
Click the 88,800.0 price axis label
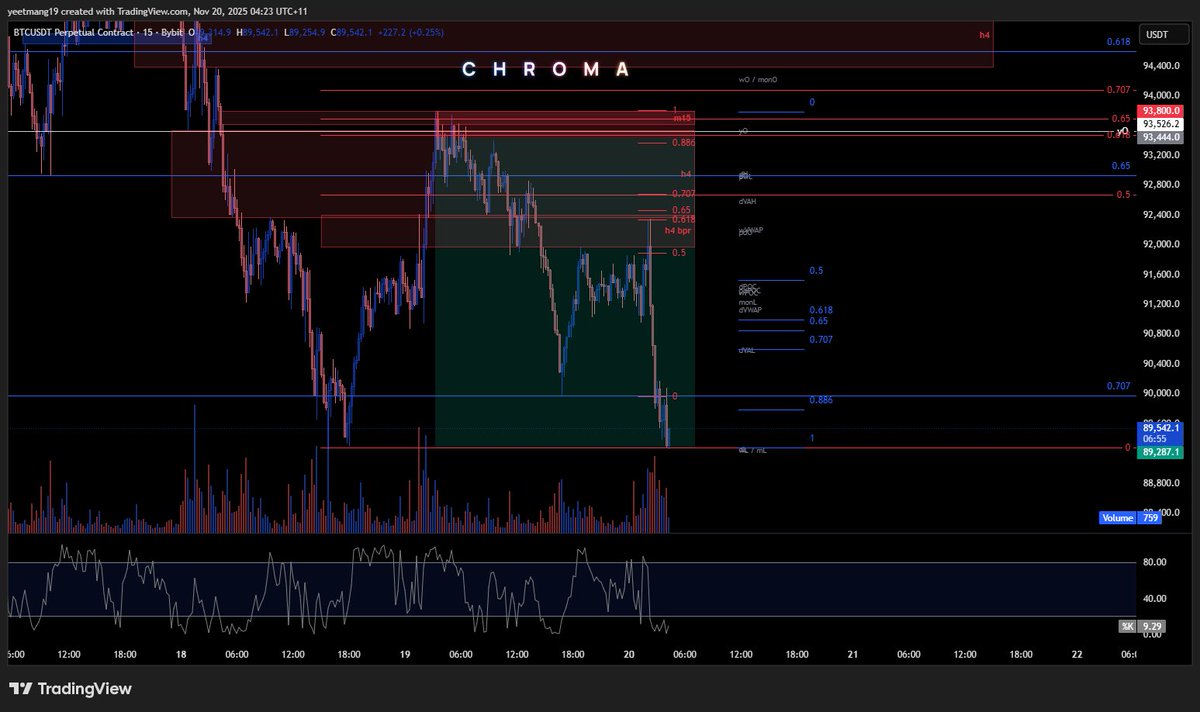click(x=1161, y=483)
